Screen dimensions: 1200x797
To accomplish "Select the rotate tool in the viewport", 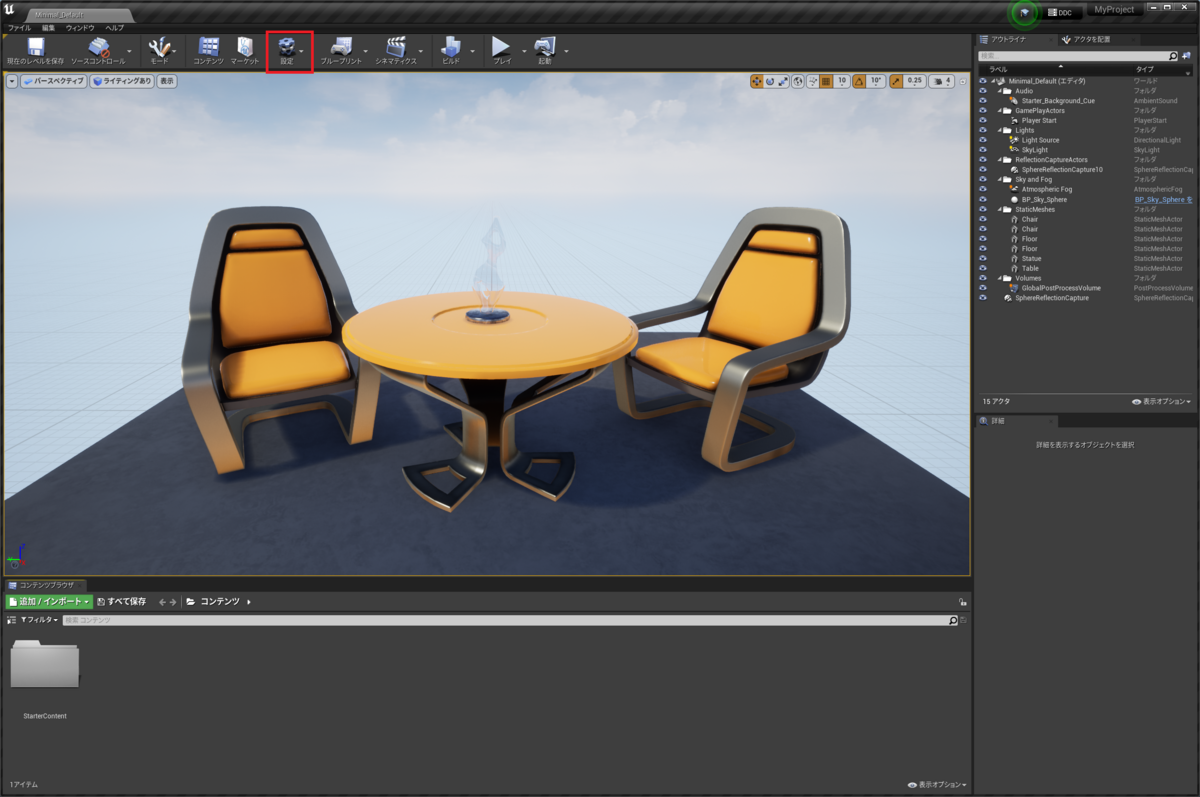I will [x=771, y=81].
